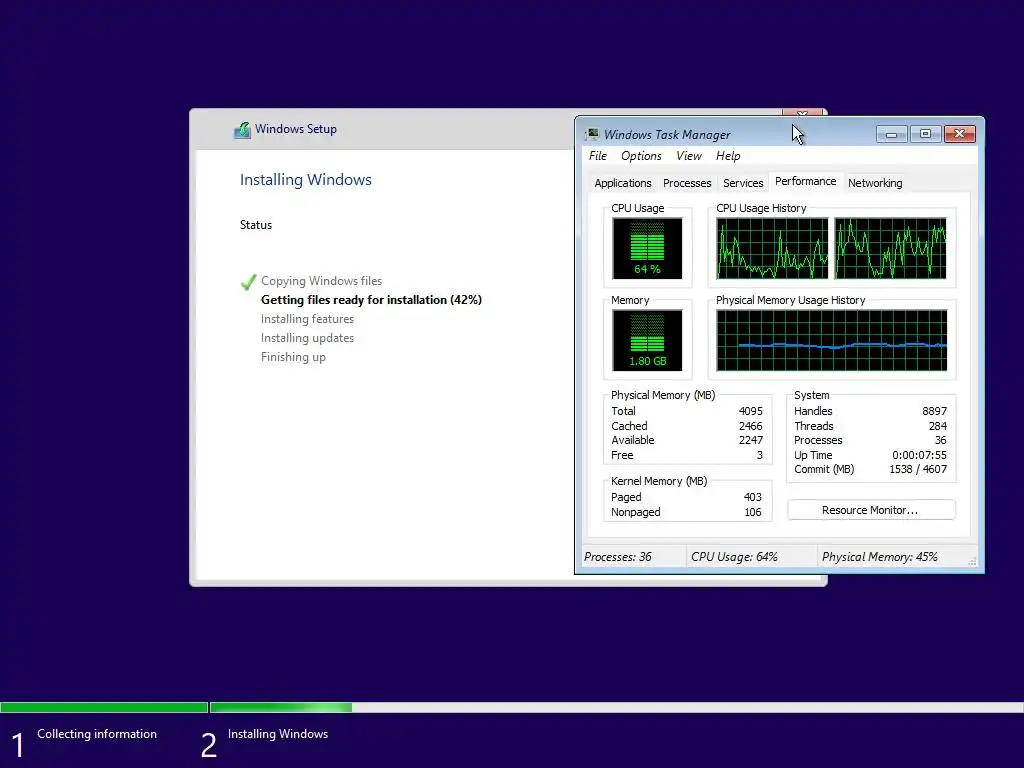Click the Physical Memory Total value 4095

click(750, 411)
